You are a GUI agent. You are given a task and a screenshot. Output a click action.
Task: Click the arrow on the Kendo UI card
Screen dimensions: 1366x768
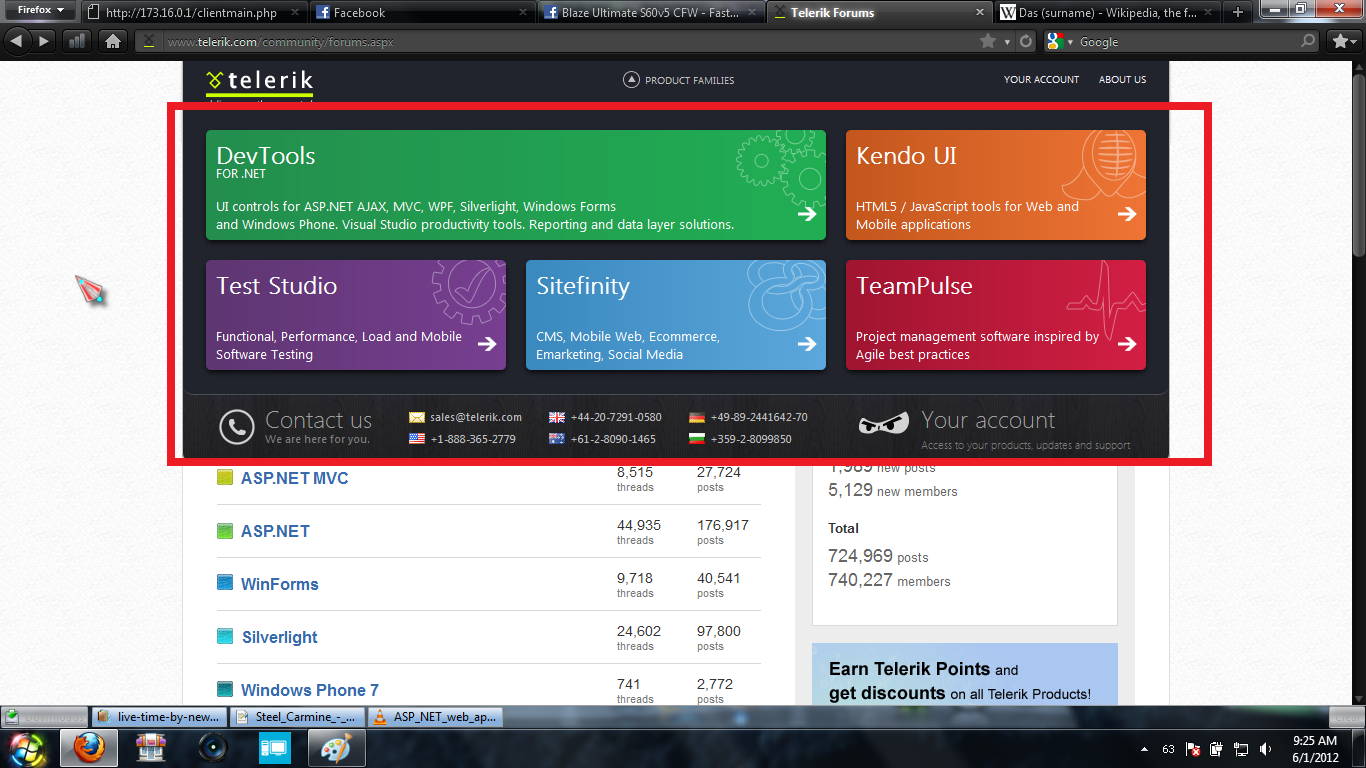(x=1127, y=213)
